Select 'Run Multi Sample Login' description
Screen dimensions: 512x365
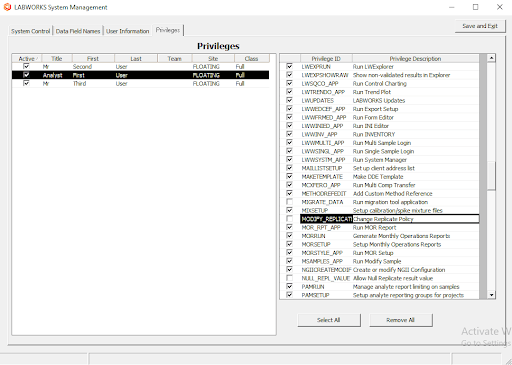[382, 143]
